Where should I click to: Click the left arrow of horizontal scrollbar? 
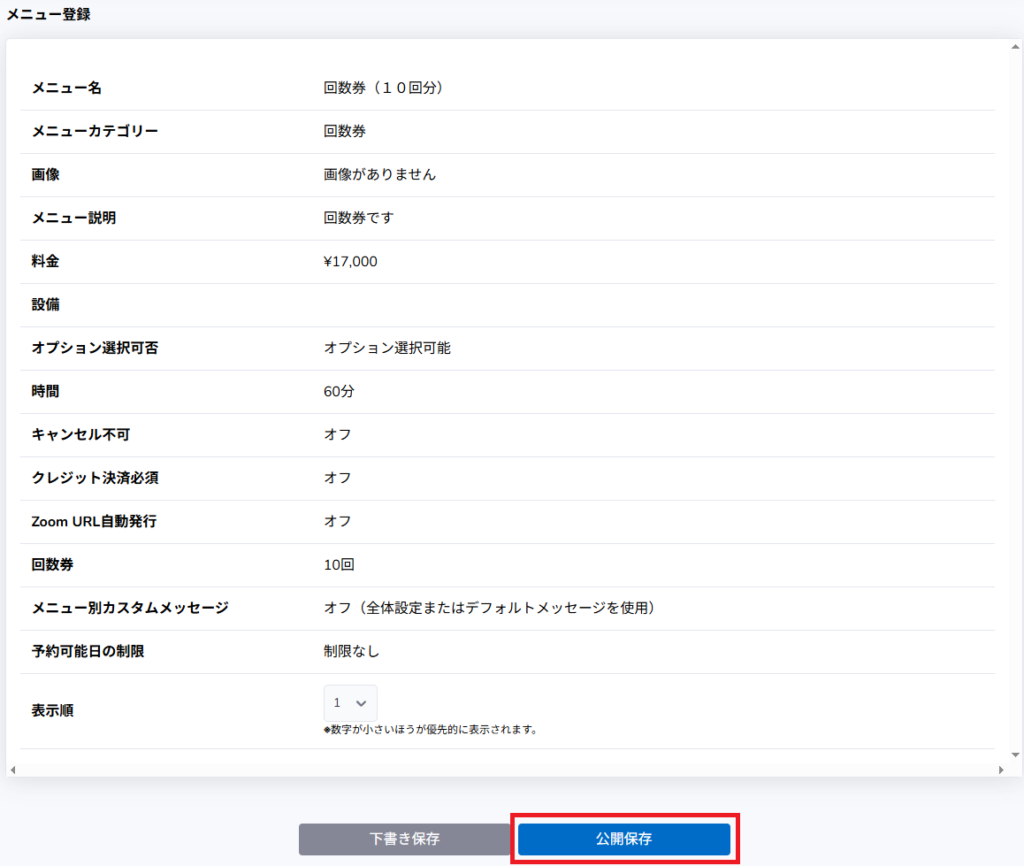coord(11,770)
